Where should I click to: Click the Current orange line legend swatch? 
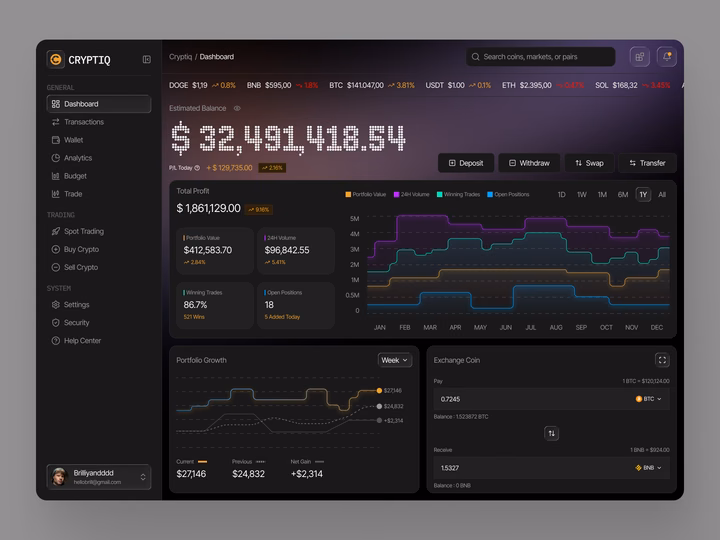(202, 461)
